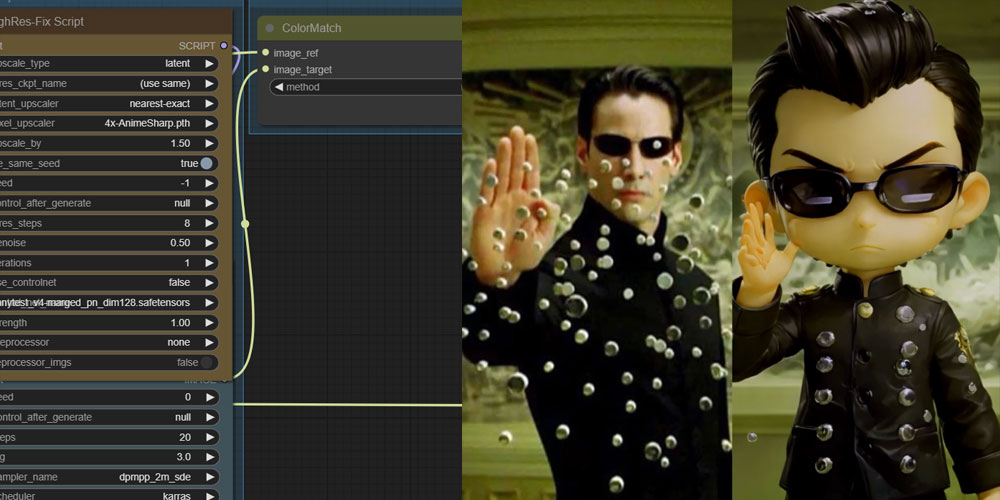Click the 'karras' scheduler value
The height and width of the screenshot is (500, 1000).
pos(177,496)
